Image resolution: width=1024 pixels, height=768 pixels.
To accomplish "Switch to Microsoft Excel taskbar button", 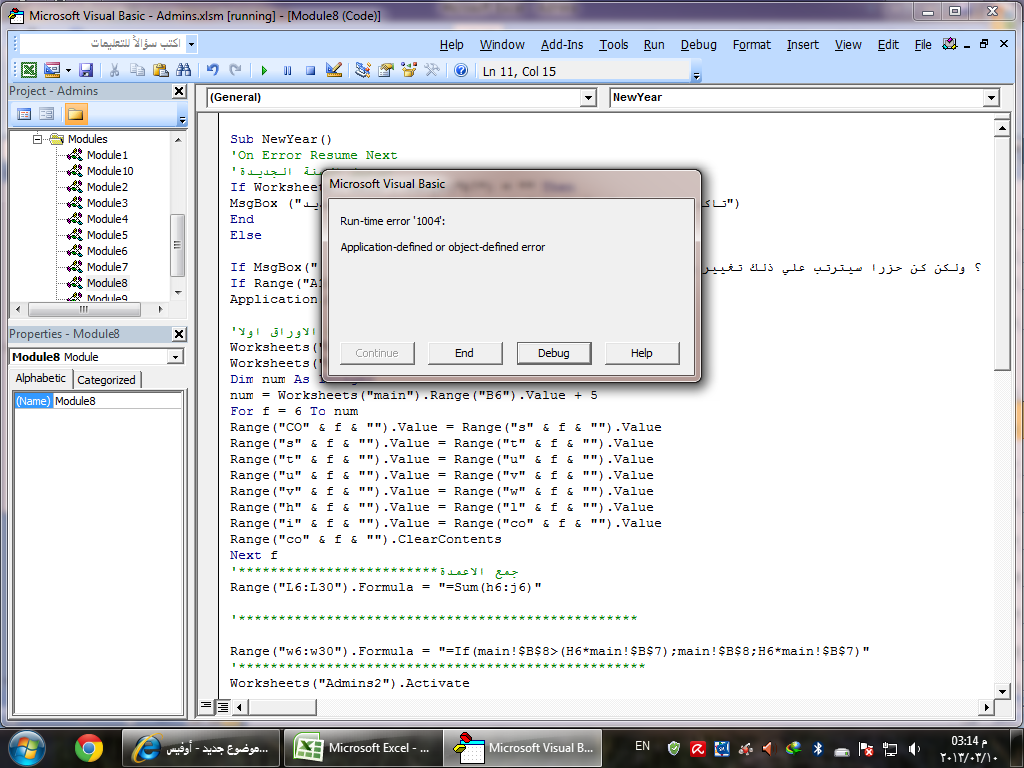I will [362, 748].
